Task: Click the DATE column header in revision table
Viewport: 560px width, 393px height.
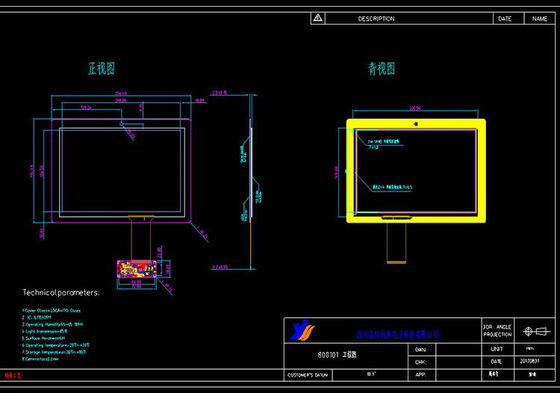Action: click(x=505, y=19)
